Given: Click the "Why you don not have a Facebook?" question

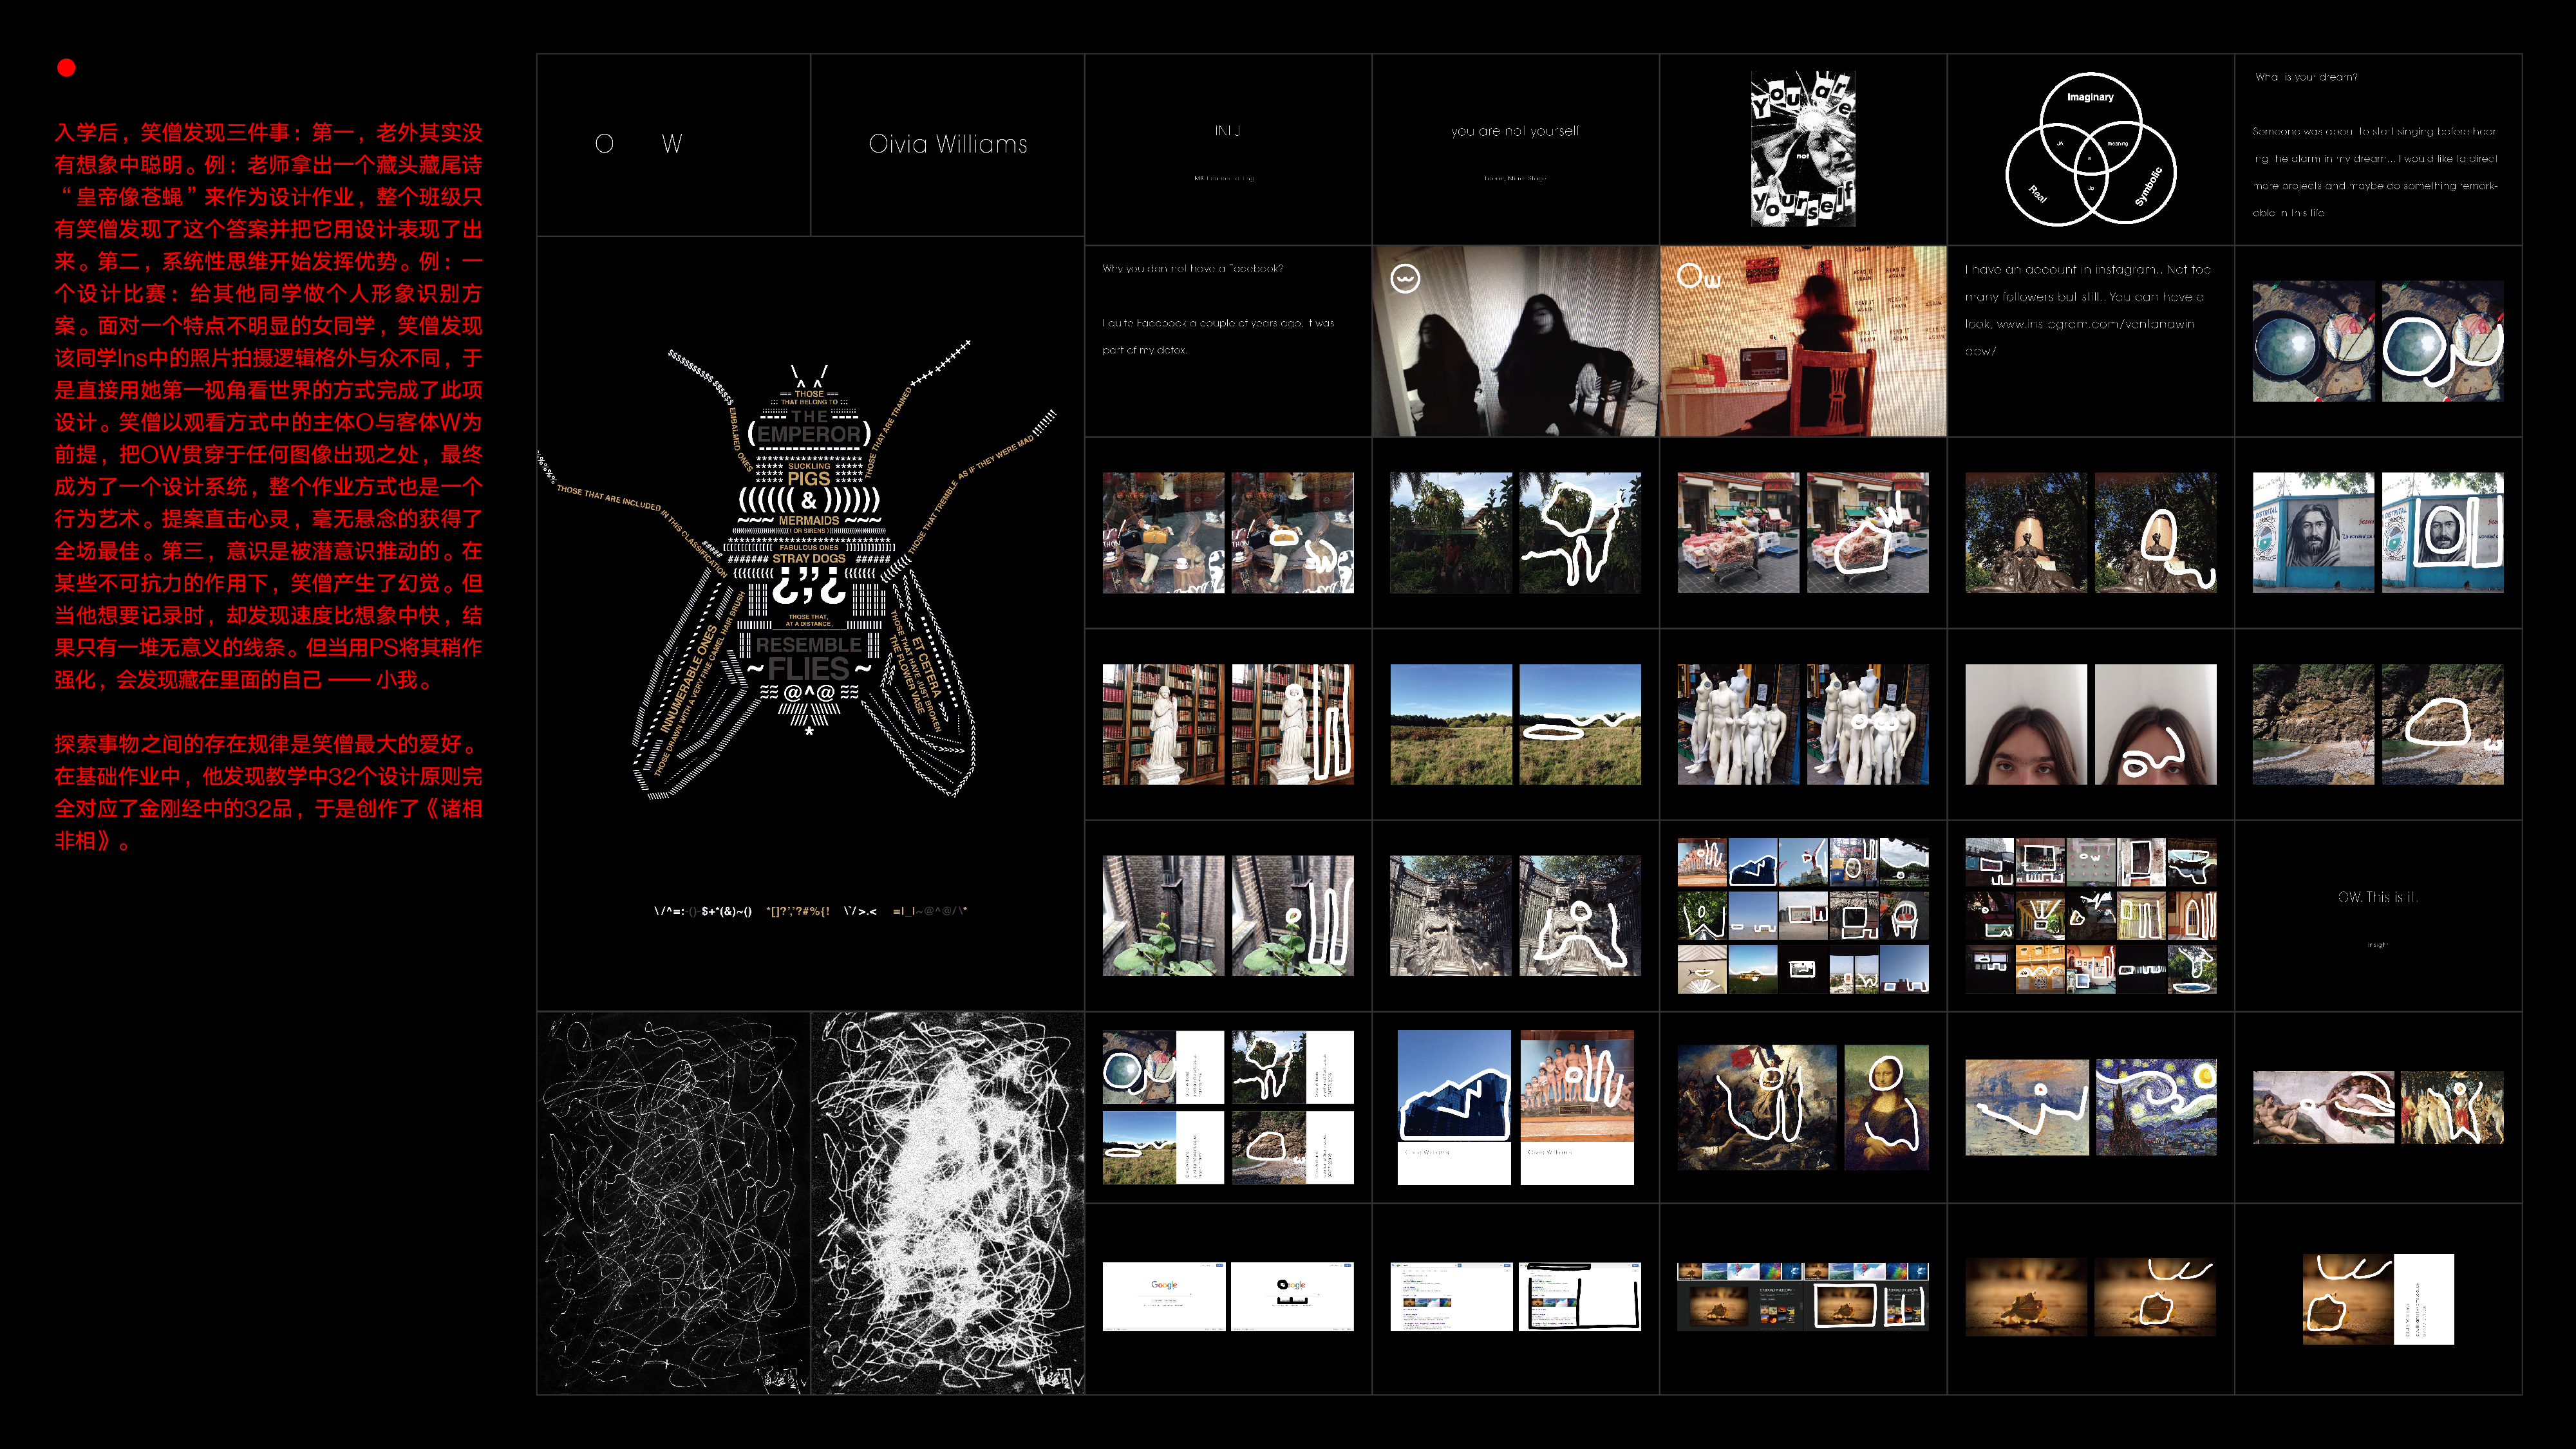Looking at the screenshot, I should (x=1192, y=268).
